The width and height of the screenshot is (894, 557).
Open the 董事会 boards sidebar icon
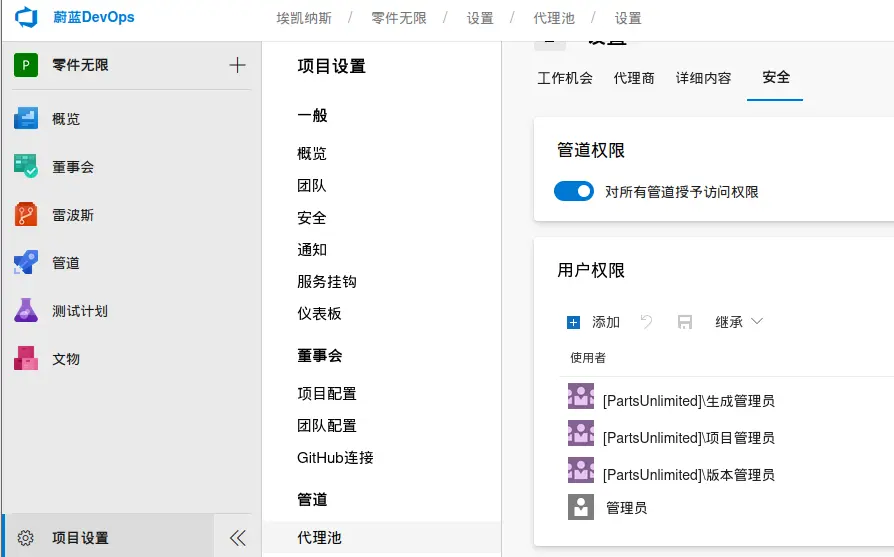[26, 166]
